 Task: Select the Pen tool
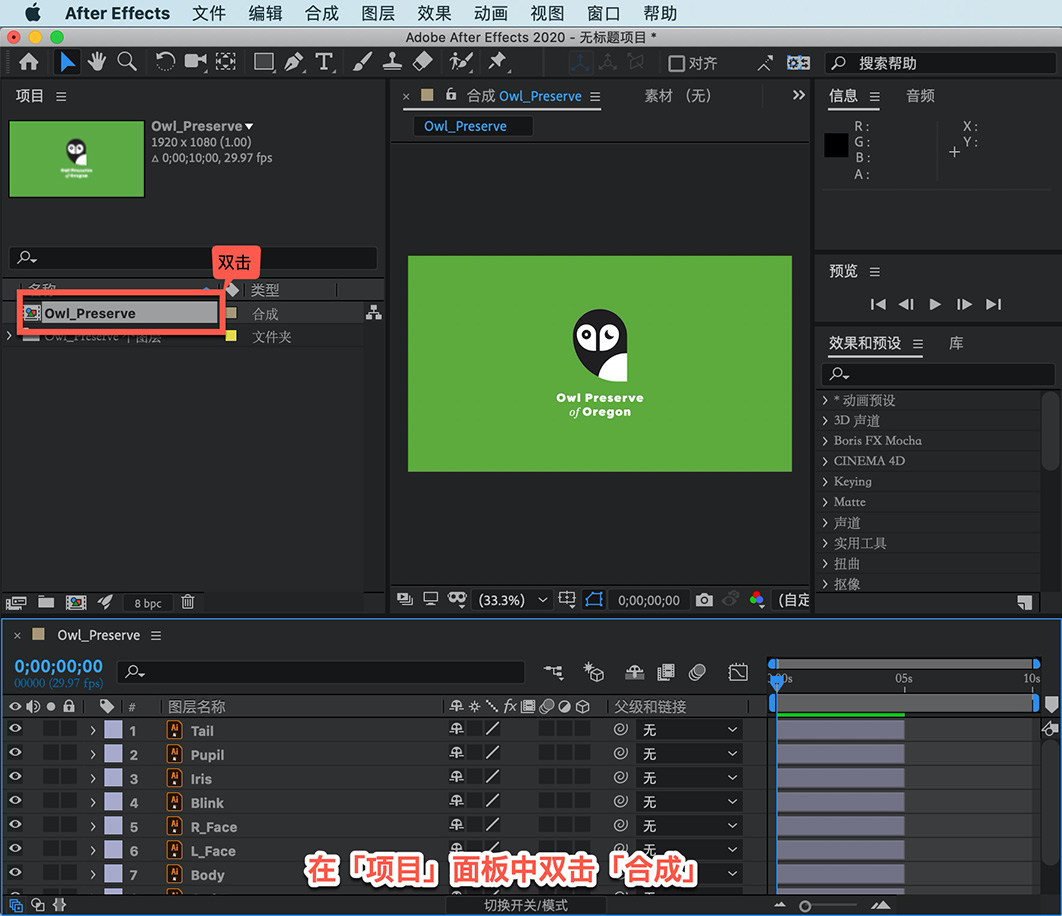pyautogui.click(x=294, y=62)
